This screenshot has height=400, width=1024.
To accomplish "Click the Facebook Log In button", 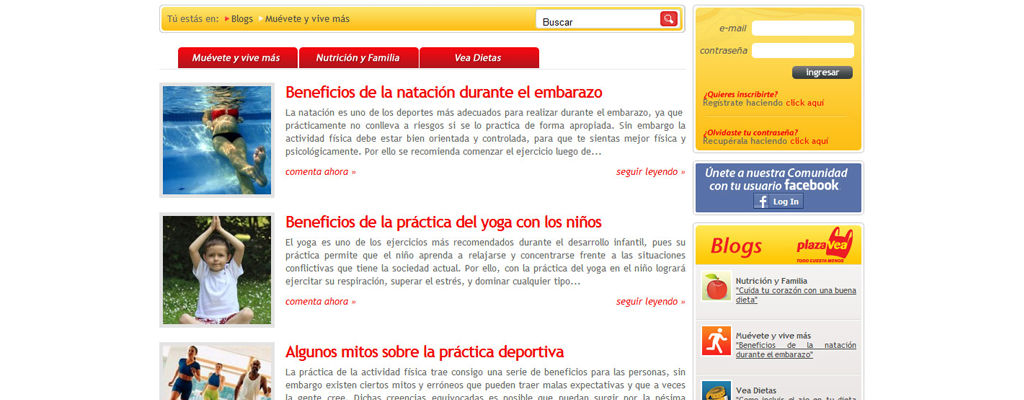I will (x=778, y=201).
